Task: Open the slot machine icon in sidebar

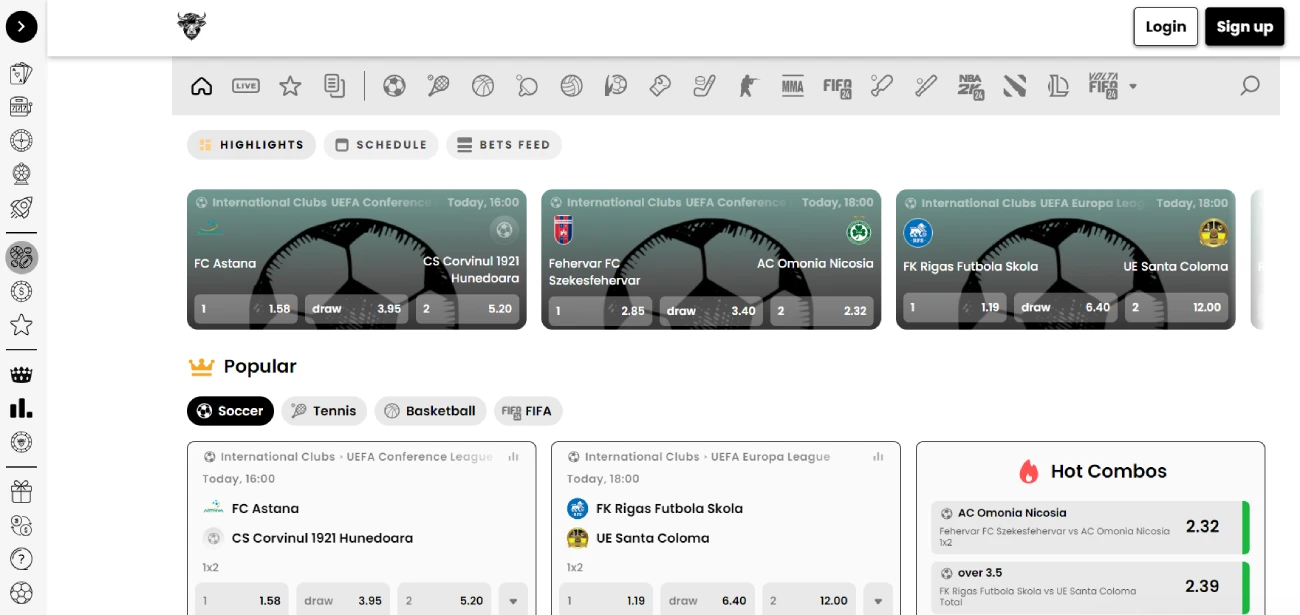Action: click(x=21, y=107)
